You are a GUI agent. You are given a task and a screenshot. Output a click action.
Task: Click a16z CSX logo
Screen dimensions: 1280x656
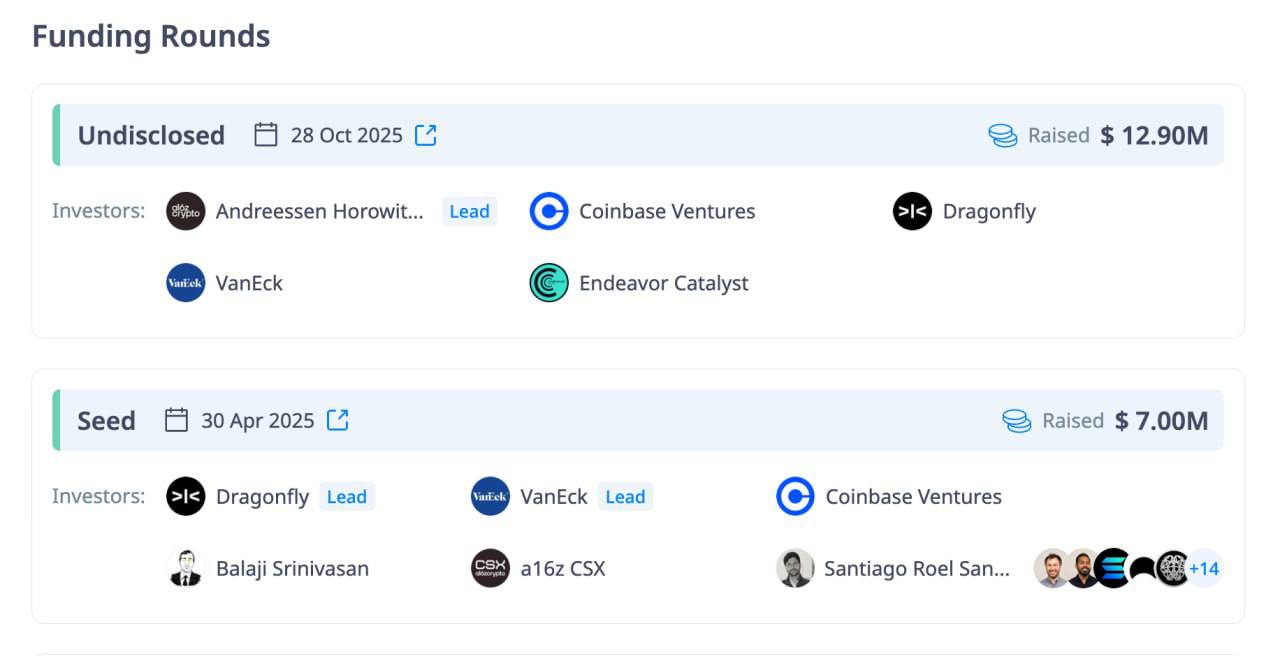[x=491, y=568]
